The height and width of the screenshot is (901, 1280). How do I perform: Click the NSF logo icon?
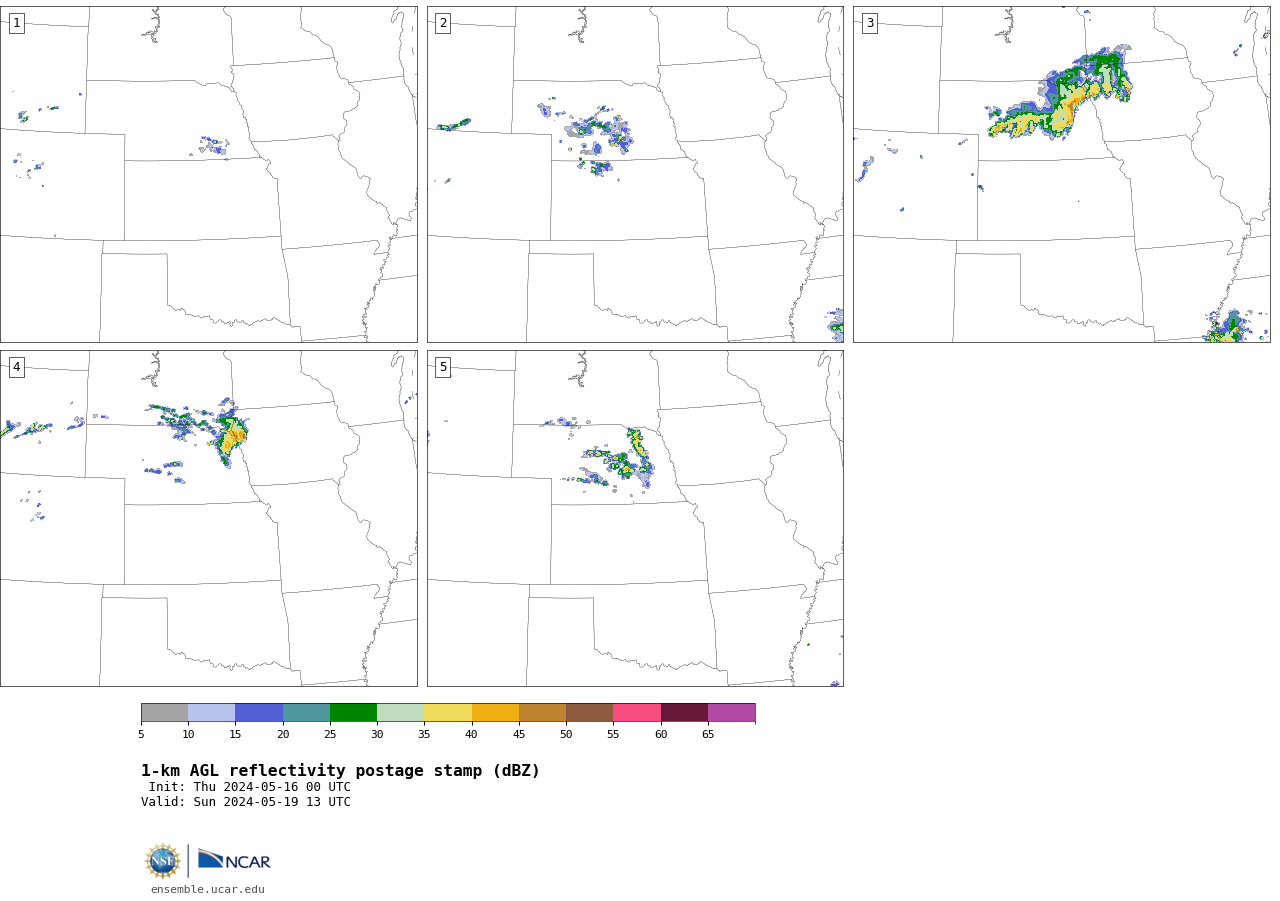163,861
